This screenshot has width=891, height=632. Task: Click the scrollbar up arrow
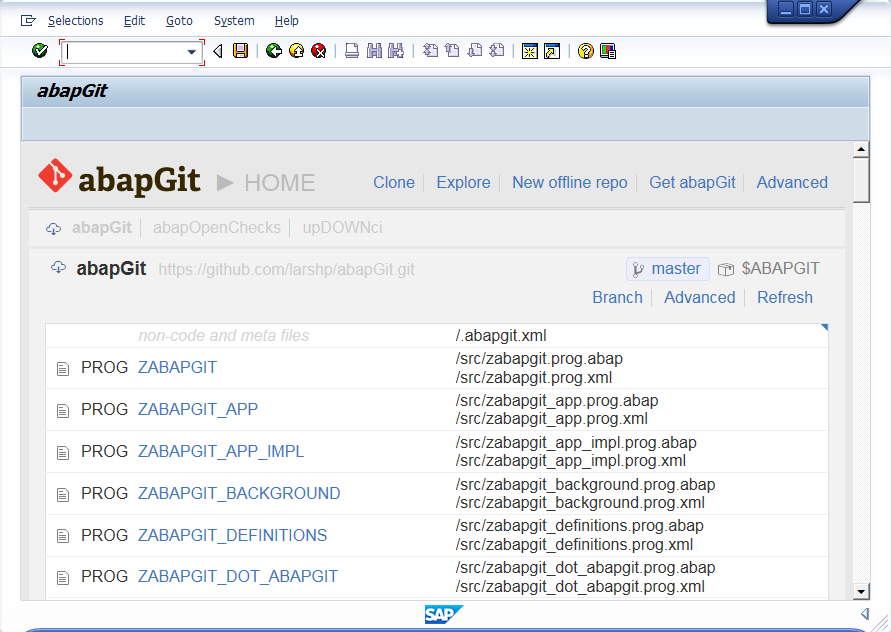(861, 150)
